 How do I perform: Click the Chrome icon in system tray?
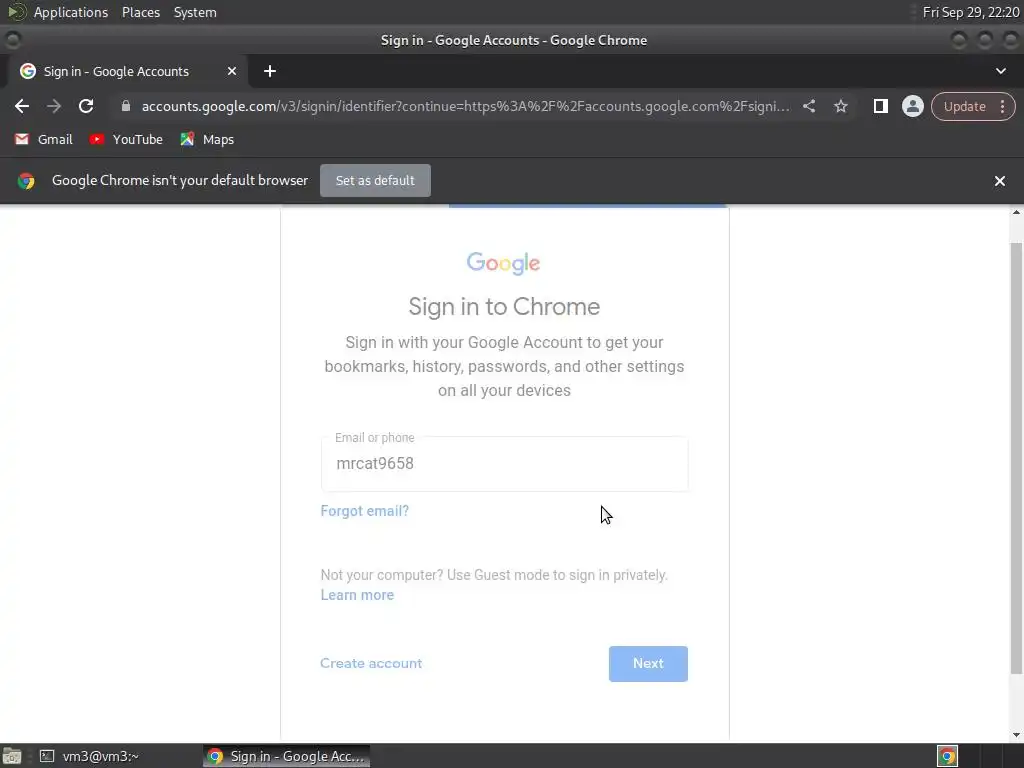click(947, 756)
